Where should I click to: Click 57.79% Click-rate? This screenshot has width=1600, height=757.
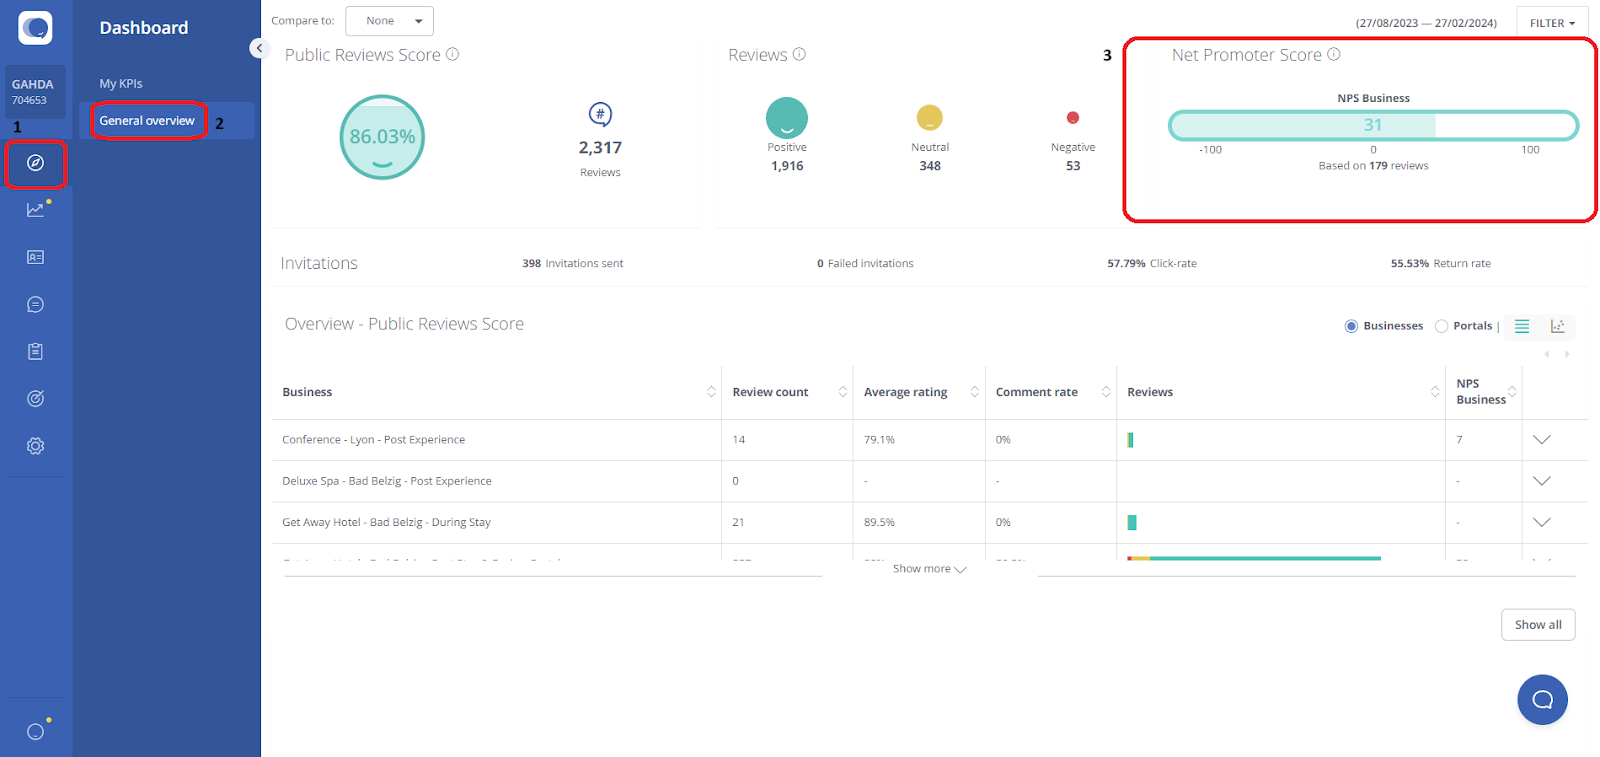pyautogui.click(x=1152, y=264)
